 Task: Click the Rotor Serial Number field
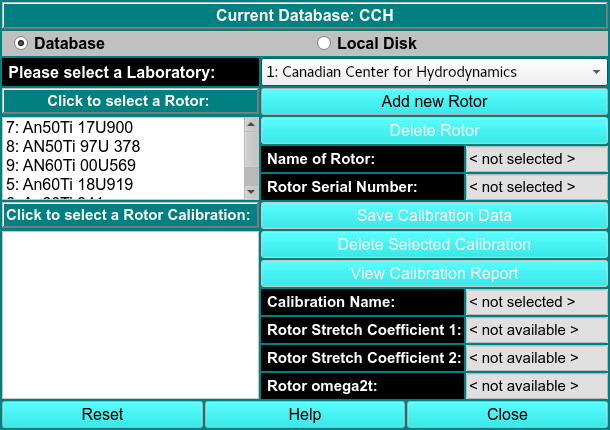[x=536, y=187]
